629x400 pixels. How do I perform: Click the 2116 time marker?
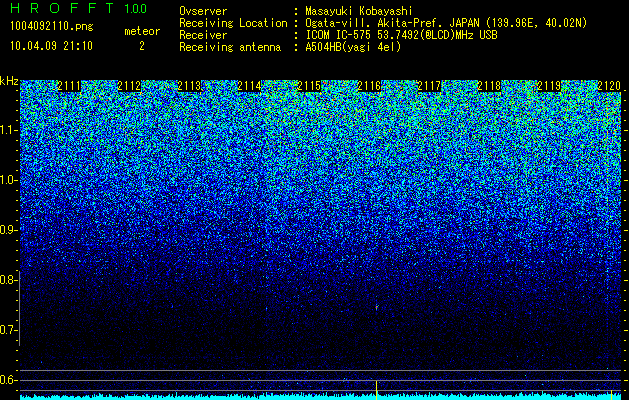click(x=369, y=86)
